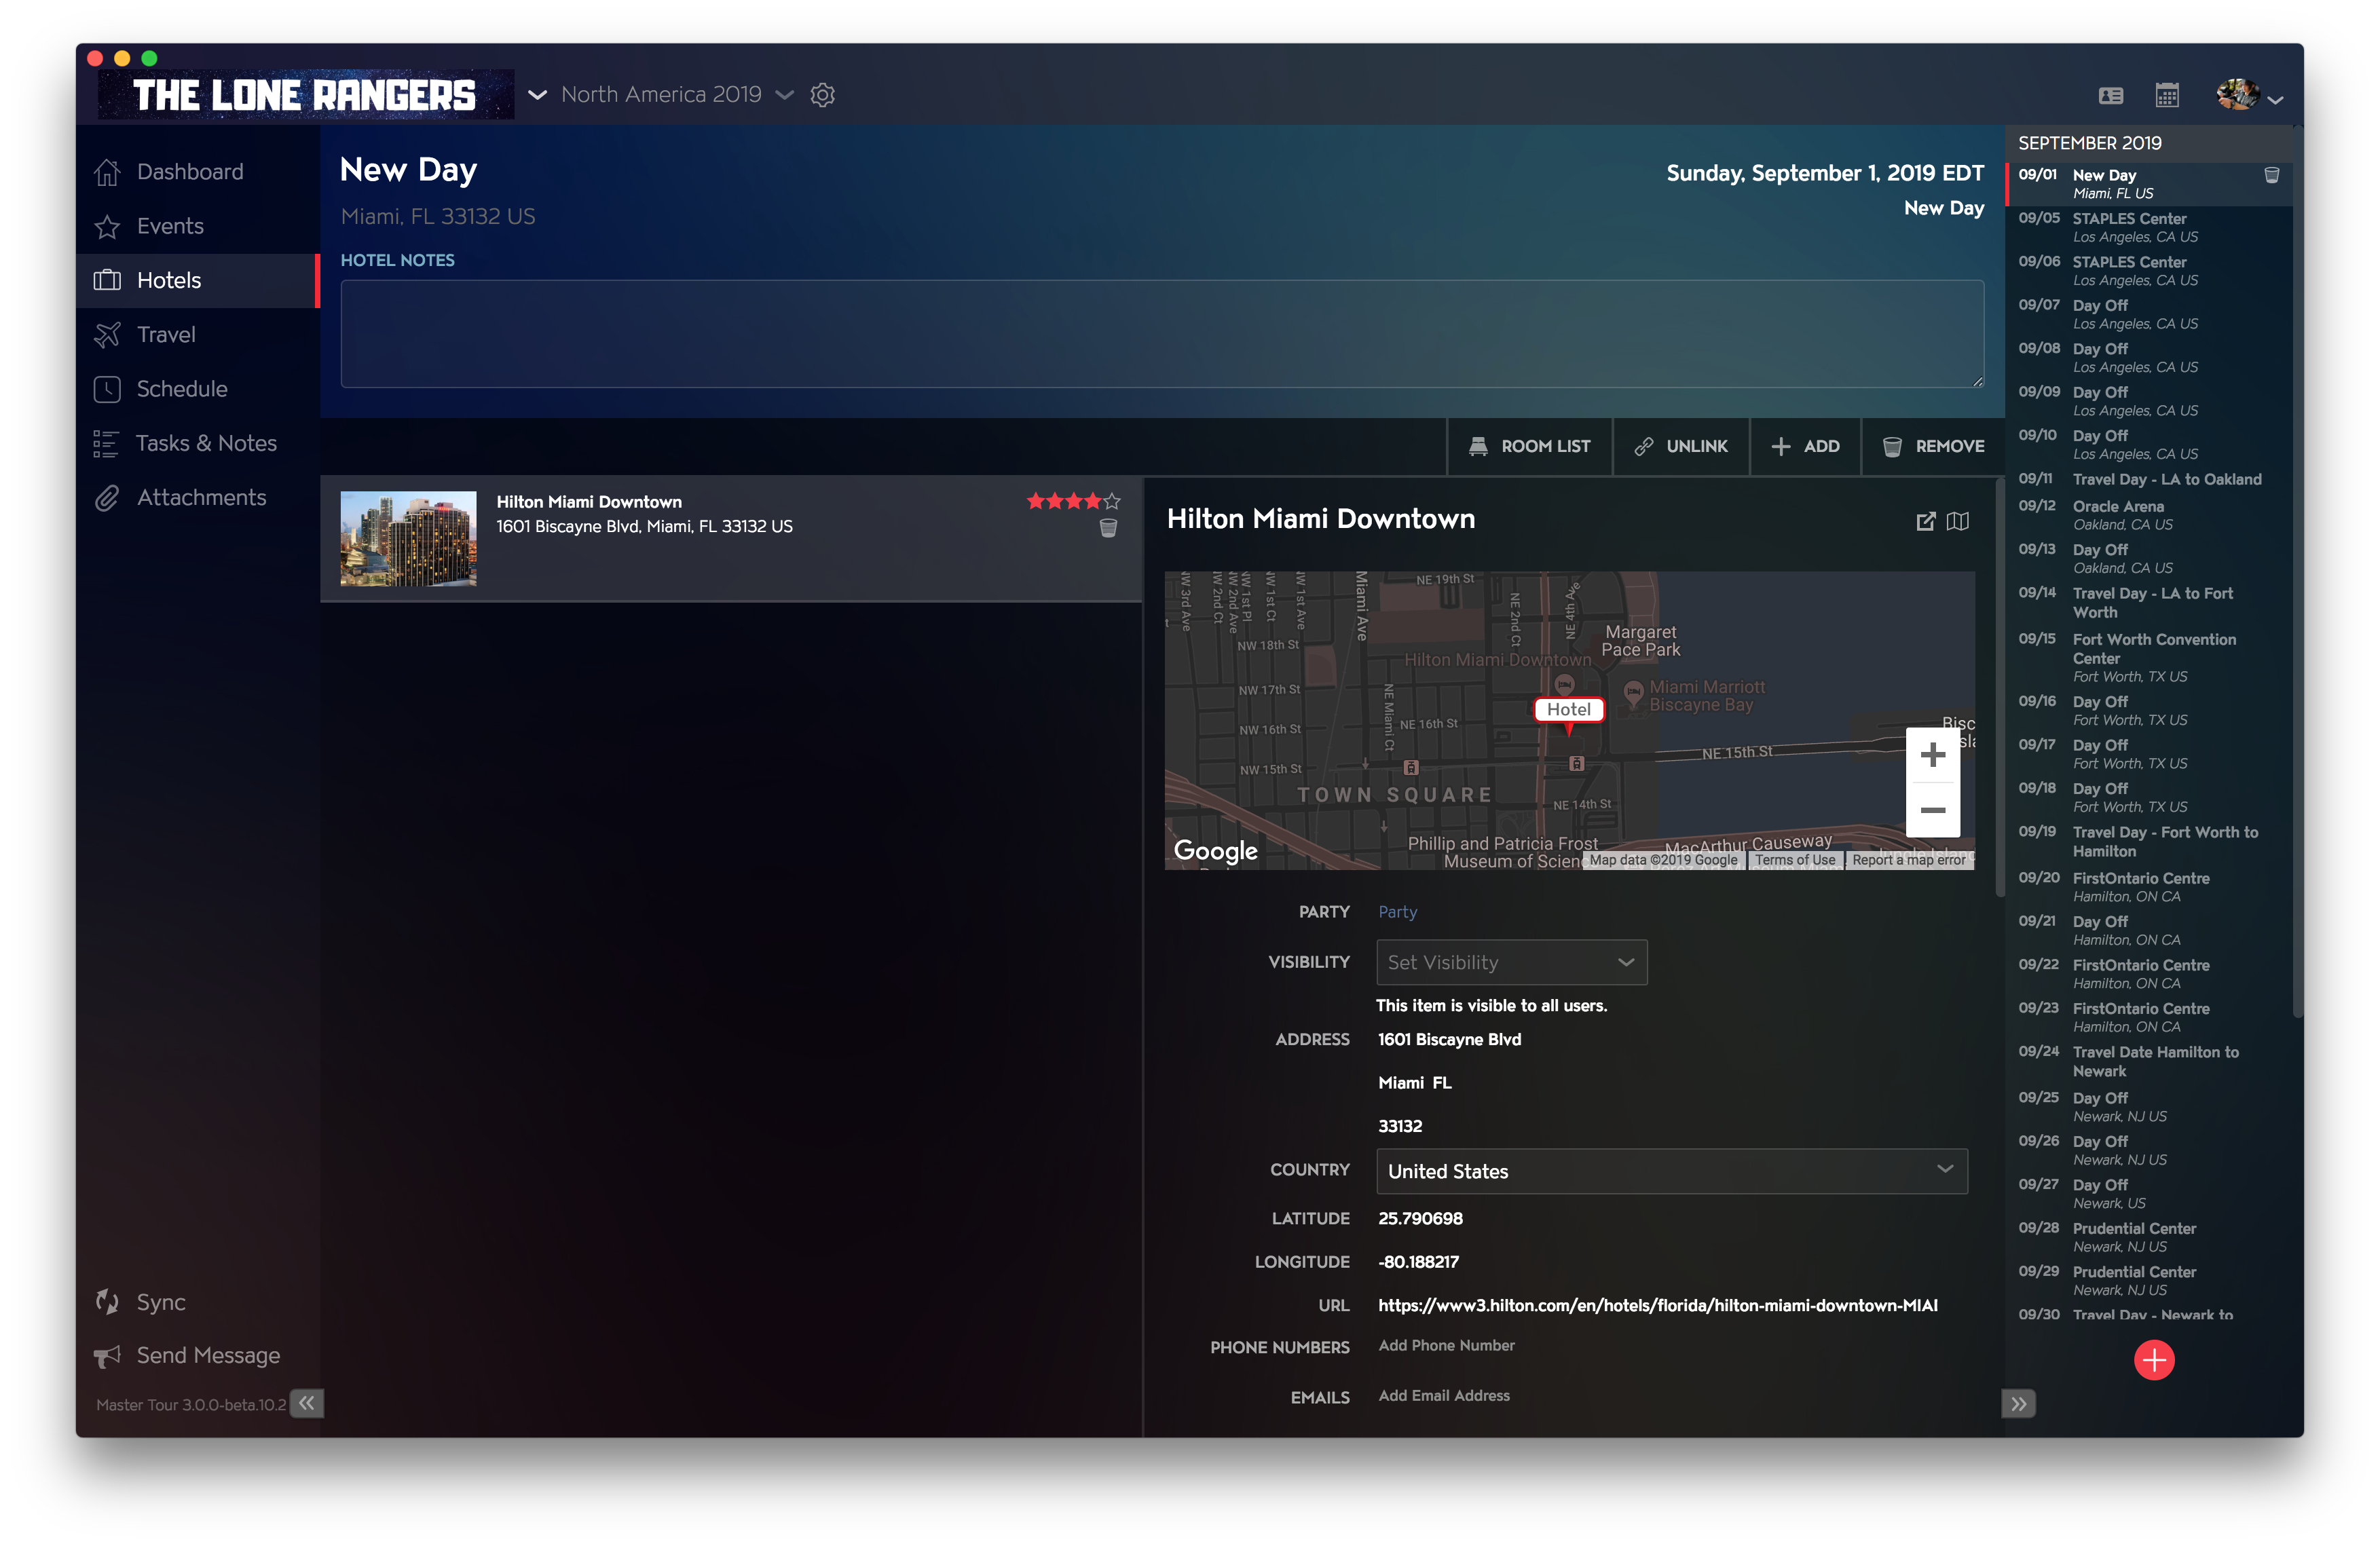Open the calendar icon in header
The height and width of the screenshot is (1546, 2380).
click(2167, 96)
